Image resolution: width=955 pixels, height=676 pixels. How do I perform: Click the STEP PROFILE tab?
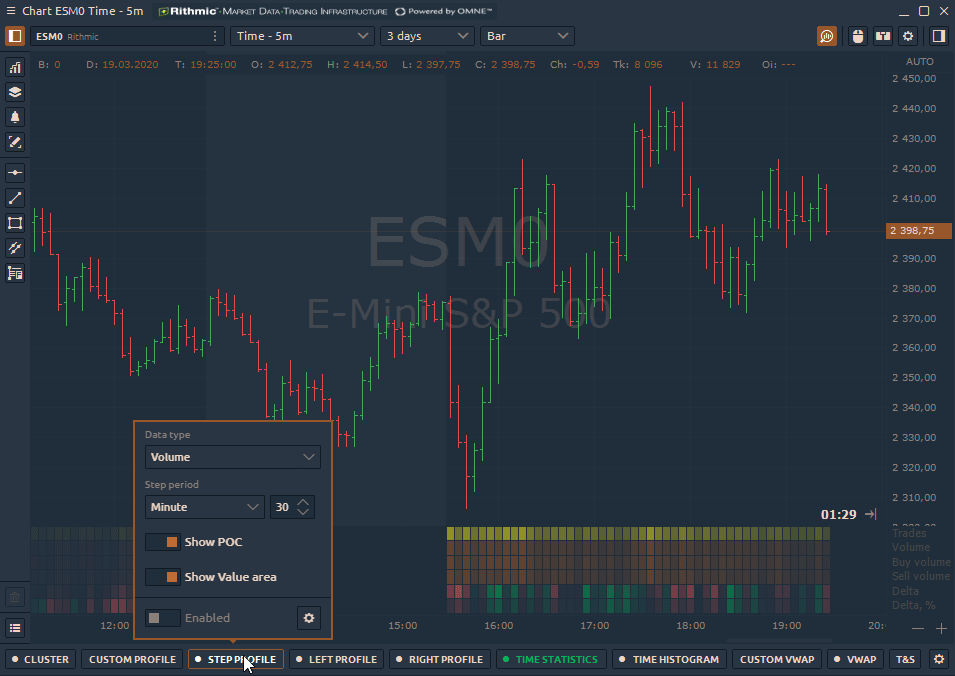click(x=236, y=659)
